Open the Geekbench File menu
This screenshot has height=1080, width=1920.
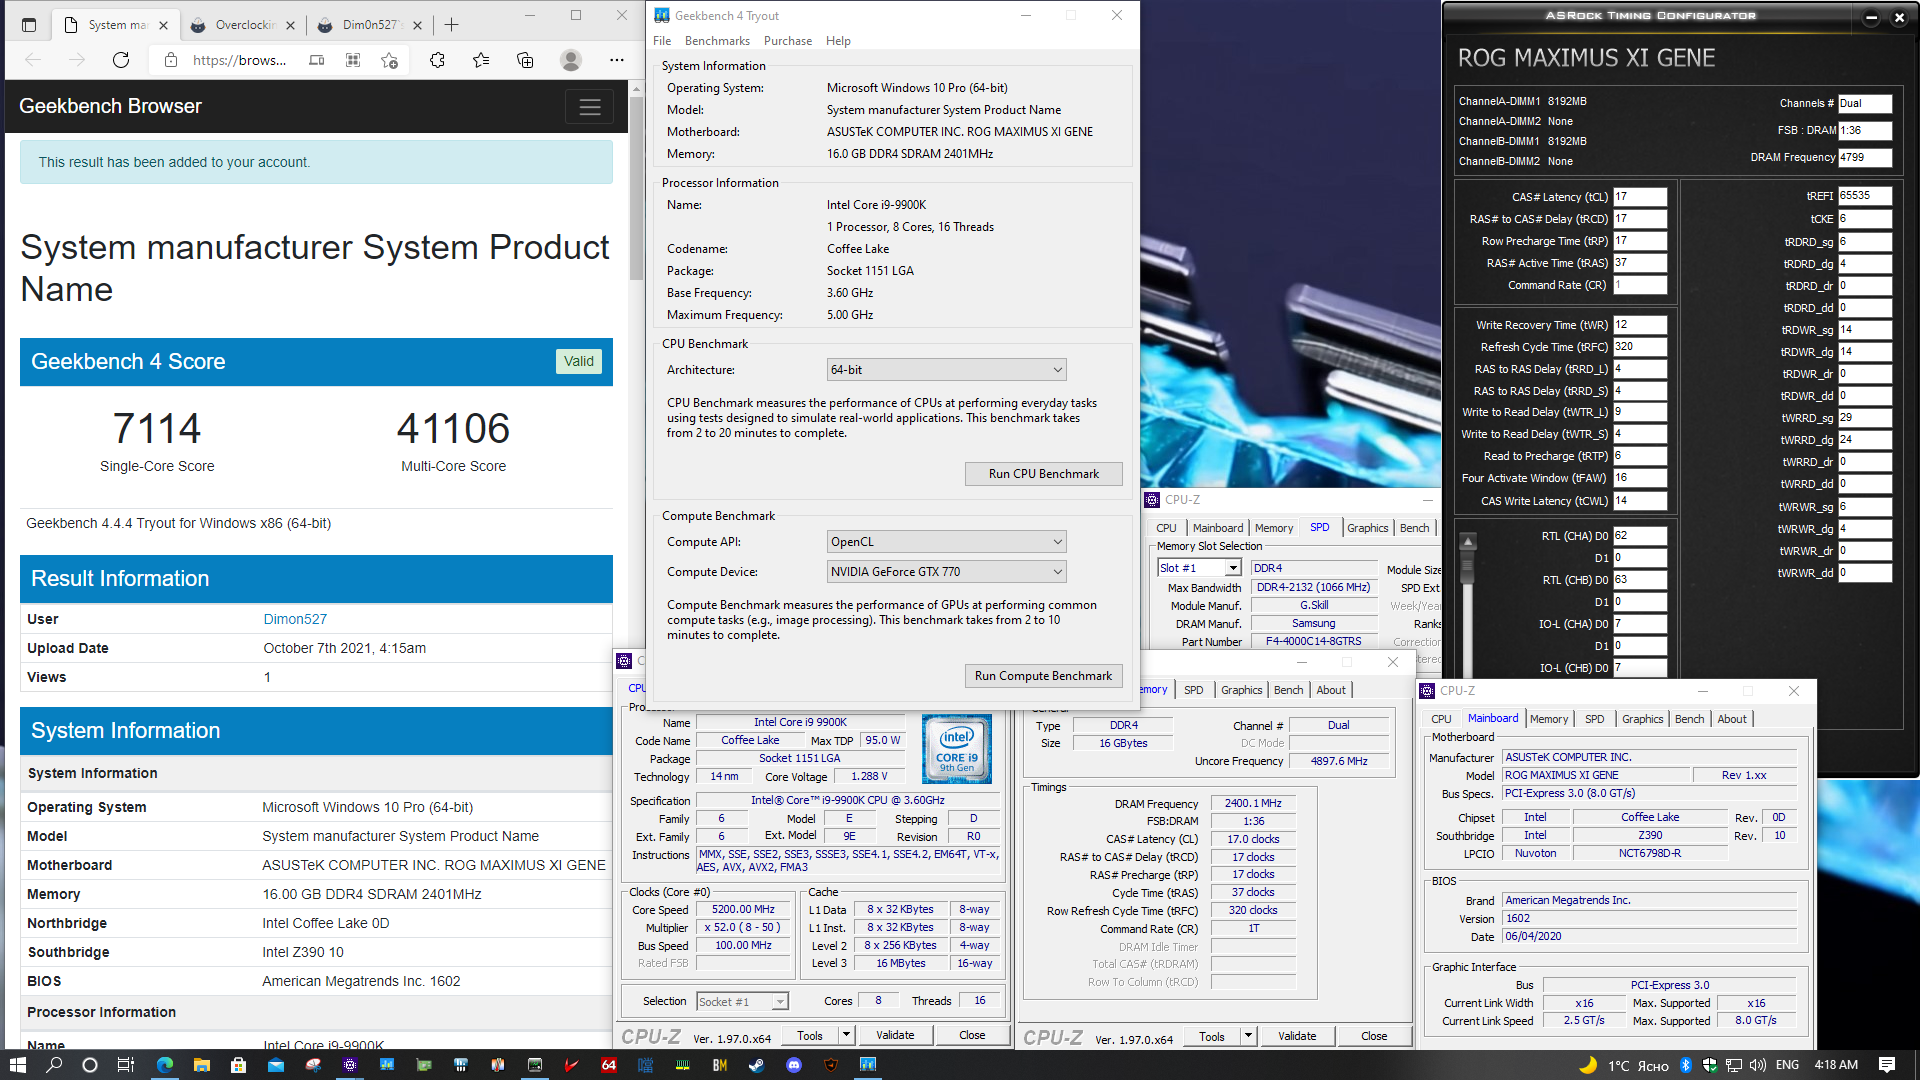pos(662,41)
